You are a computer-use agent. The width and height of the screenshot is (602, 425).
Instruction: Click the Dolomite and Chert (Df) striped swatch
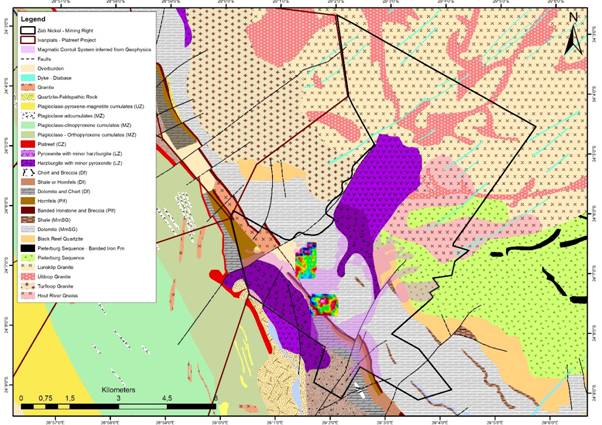pos(28,191)
